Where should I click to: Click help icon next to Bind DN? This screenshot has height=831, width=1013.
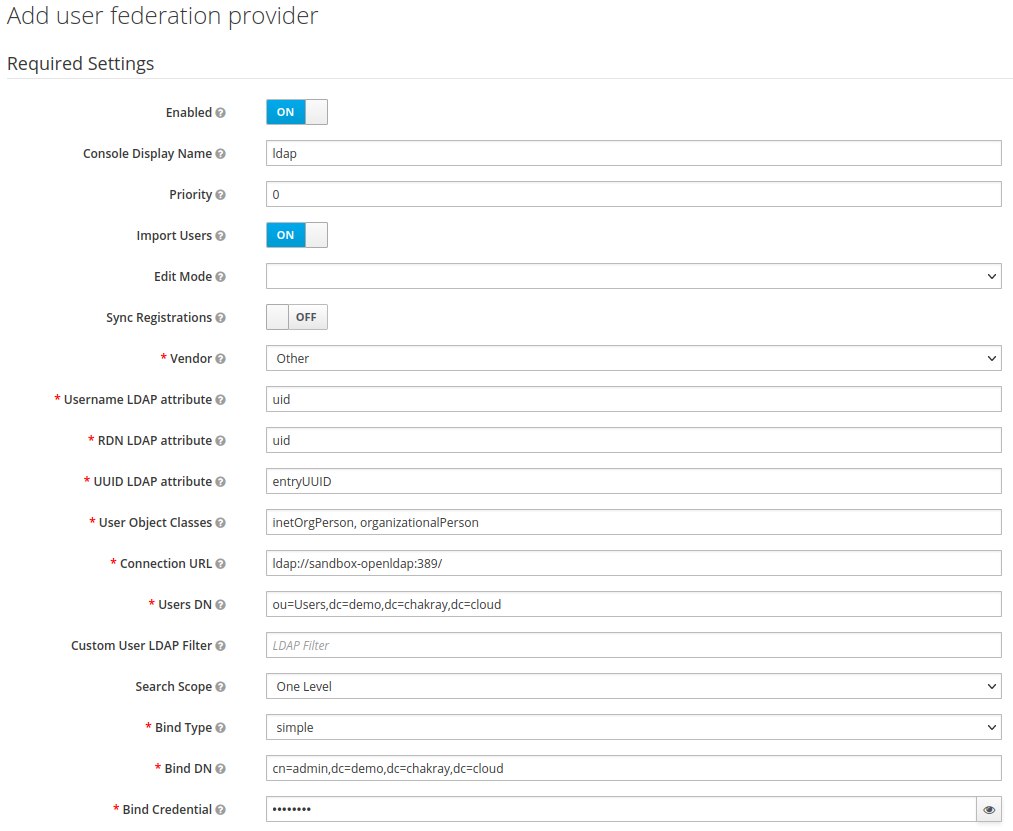click(x=220, y=769)
